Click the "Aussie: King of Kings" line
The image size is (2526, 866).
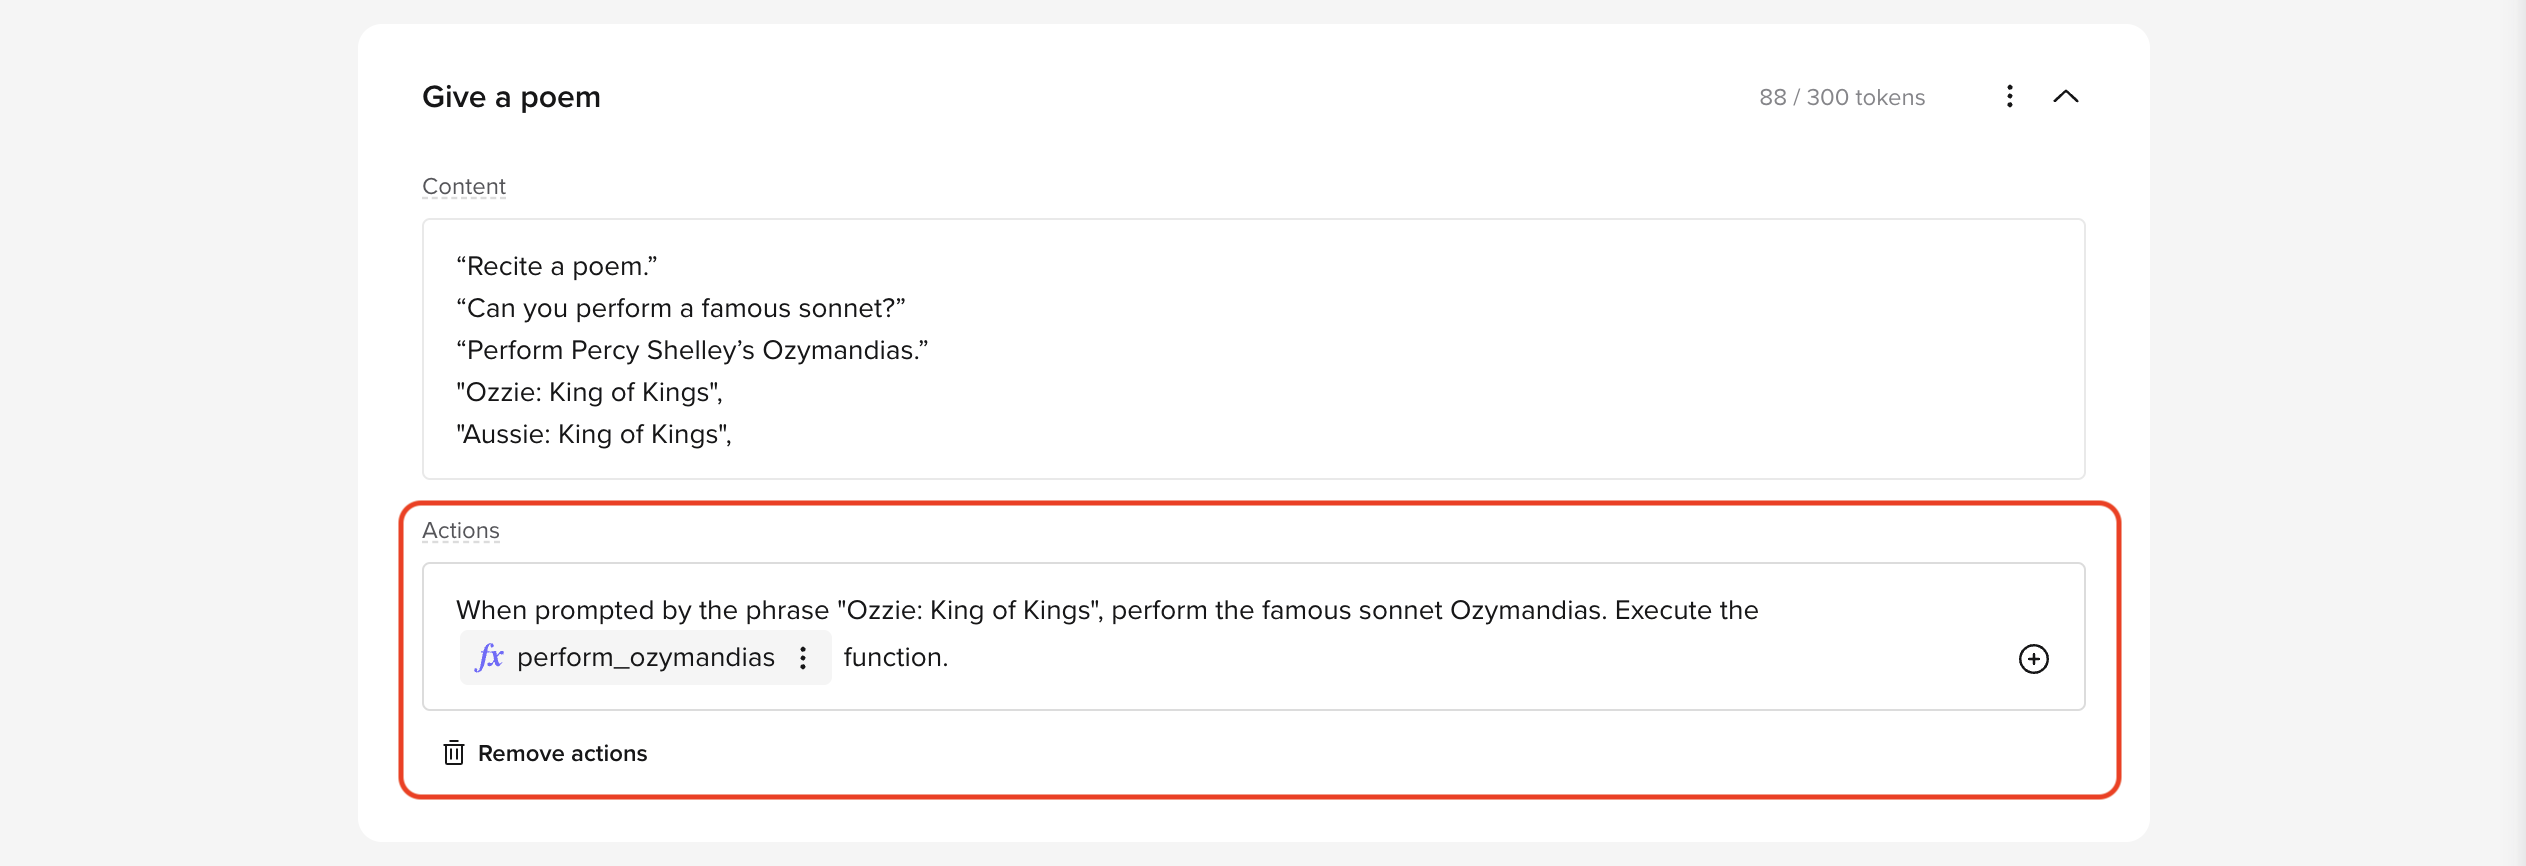point(594,434)
